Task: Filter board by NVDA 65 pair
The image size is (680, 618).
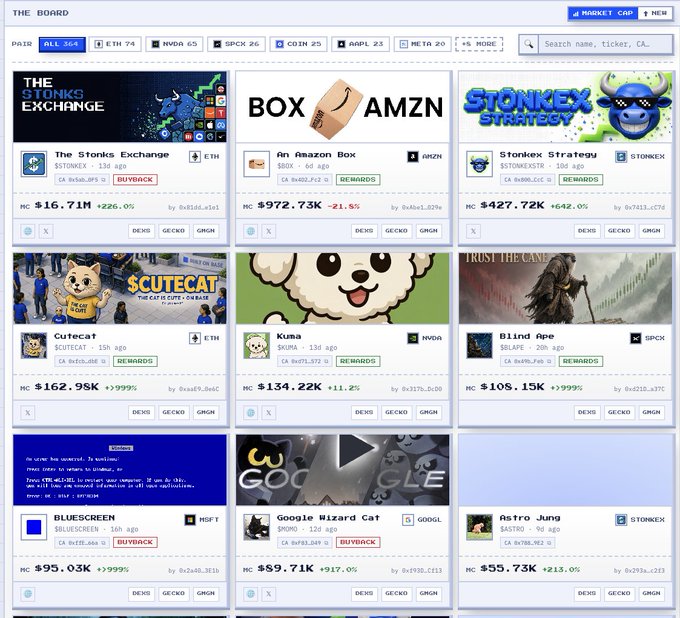Action: [174, 44]
